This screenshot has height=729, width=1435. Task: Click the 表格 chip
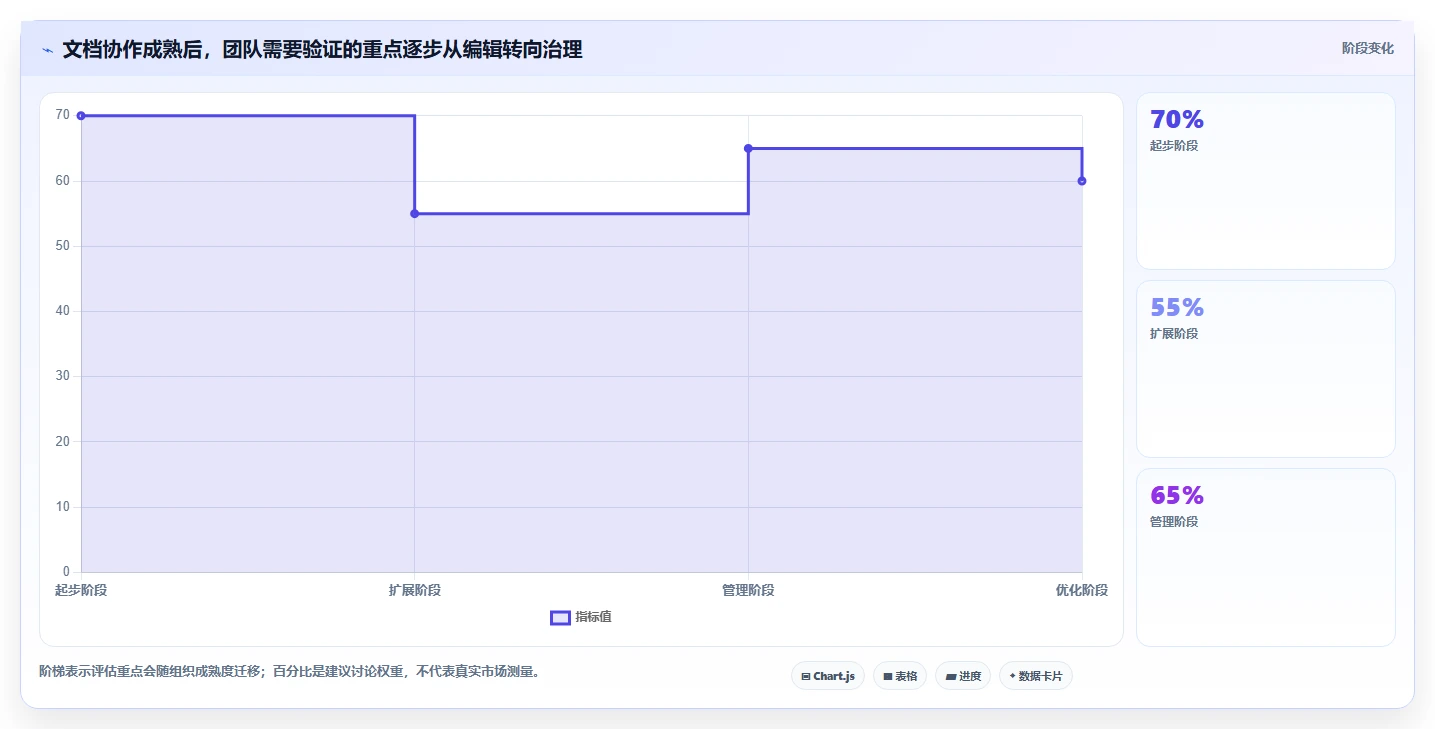[900, 676]
